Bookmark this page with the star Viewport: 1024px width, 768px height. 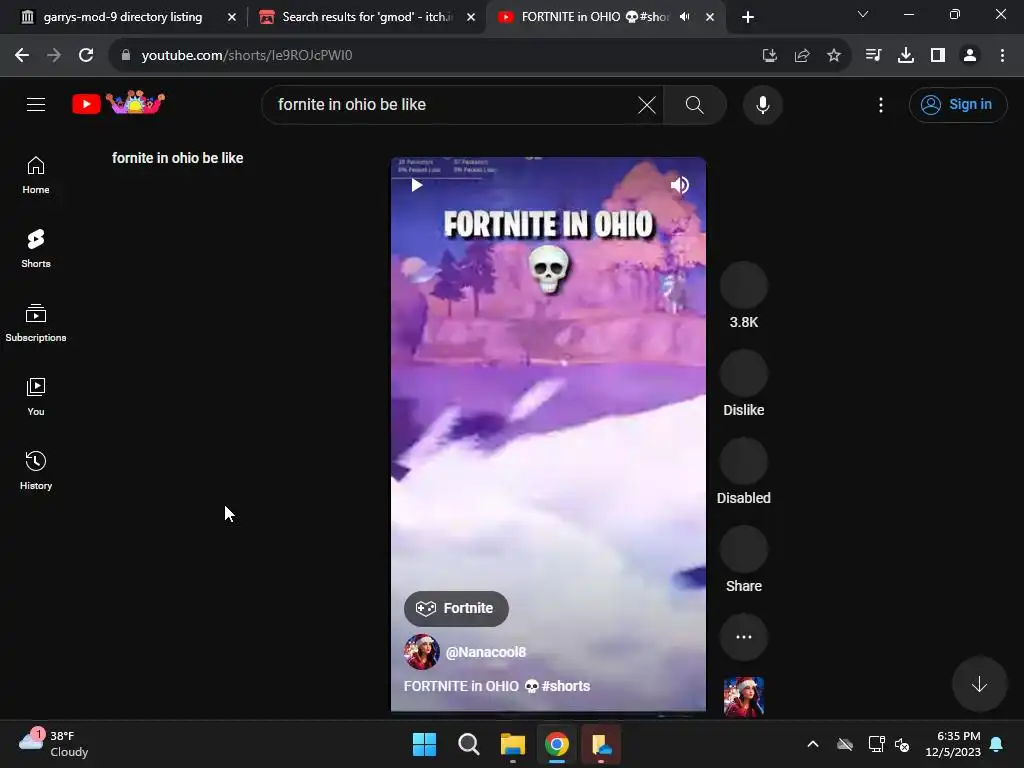click(x=833, y=56)
